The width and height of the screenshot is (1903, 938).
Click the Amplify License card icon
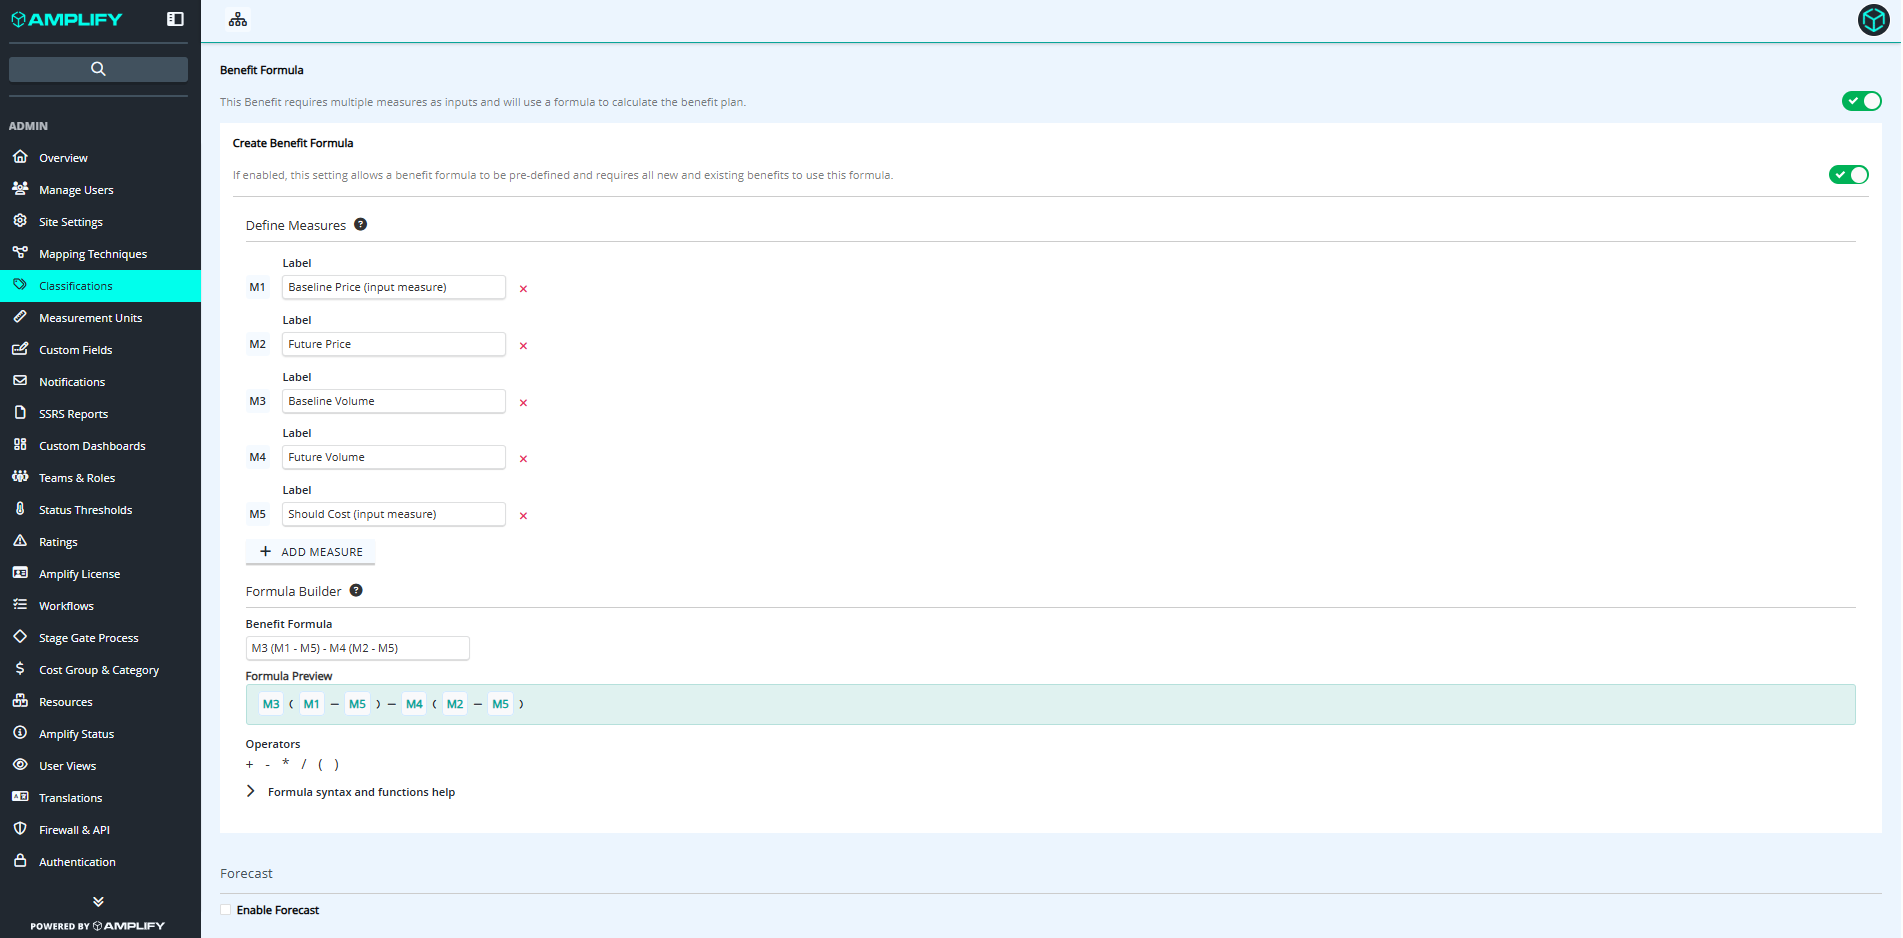[x=20, y=573]
